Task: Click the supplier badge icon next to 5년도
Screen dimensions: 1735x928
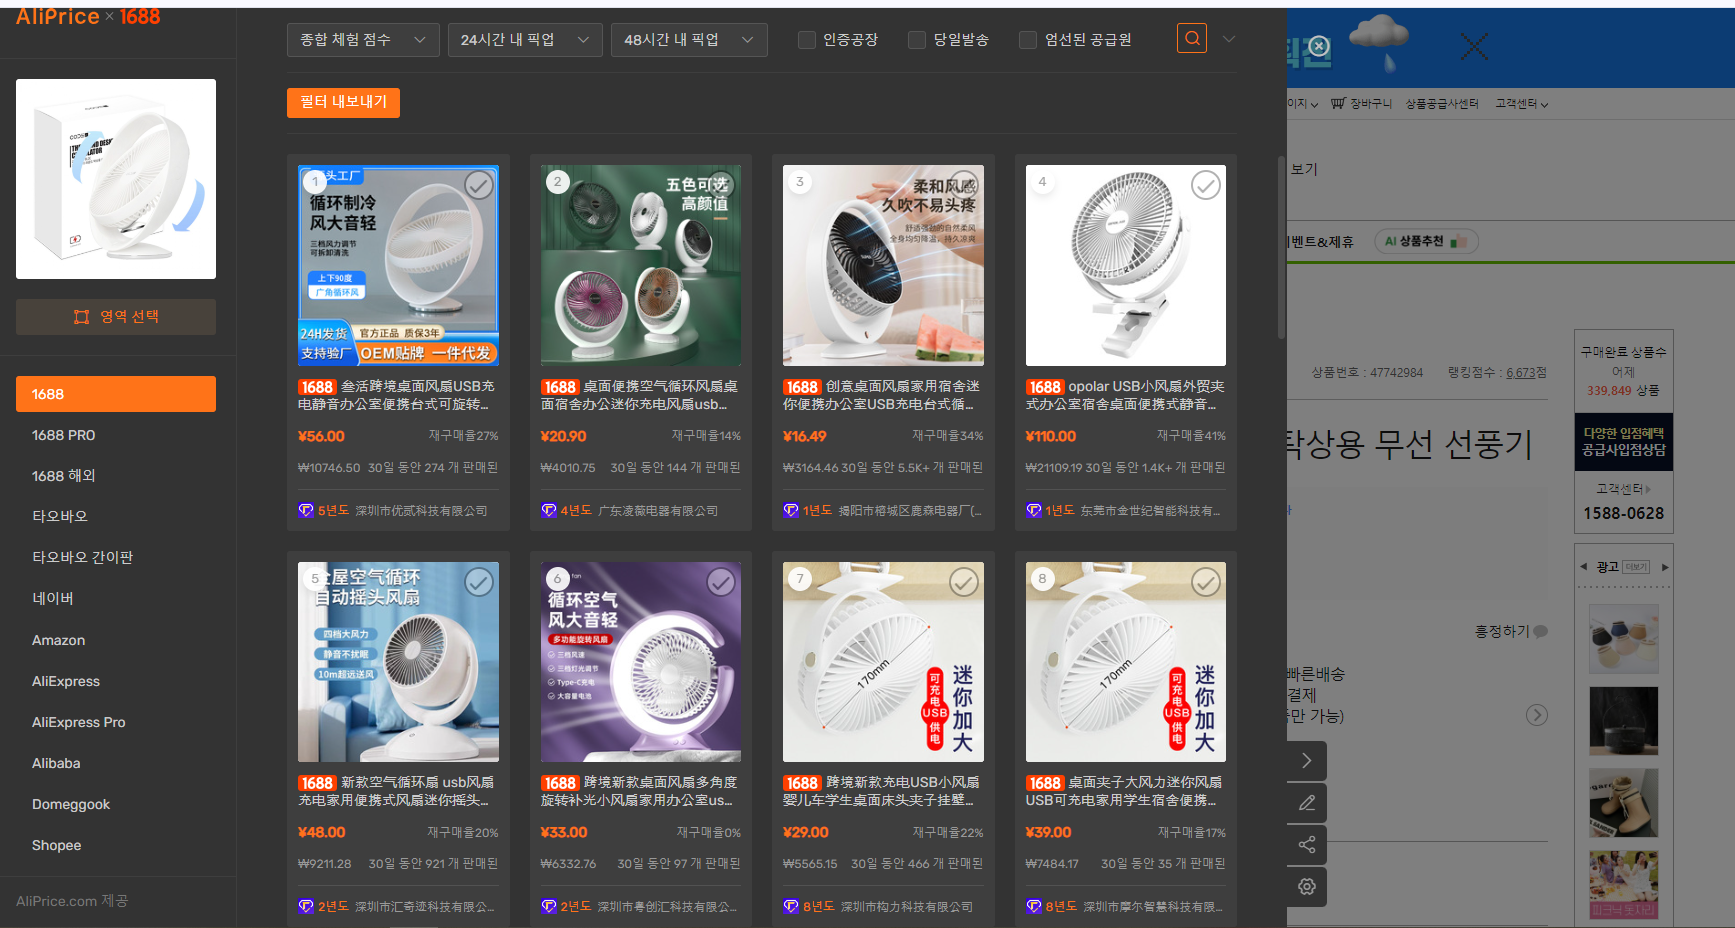Action: (x=306, y=510)
